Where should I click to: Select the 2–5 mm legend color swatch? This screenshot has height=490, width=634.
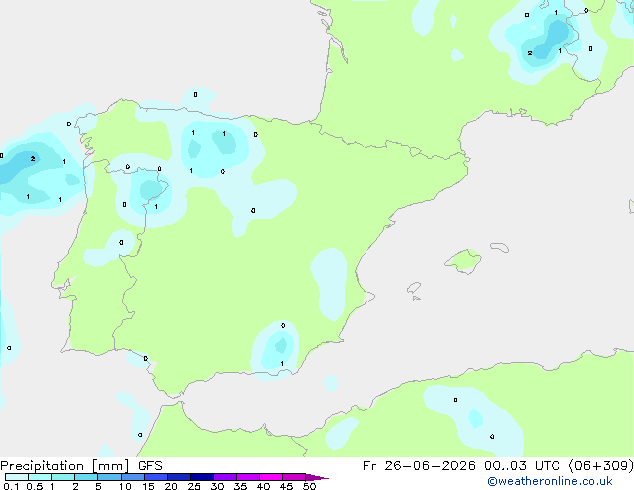pyautogui.click(x=86, y=477)
